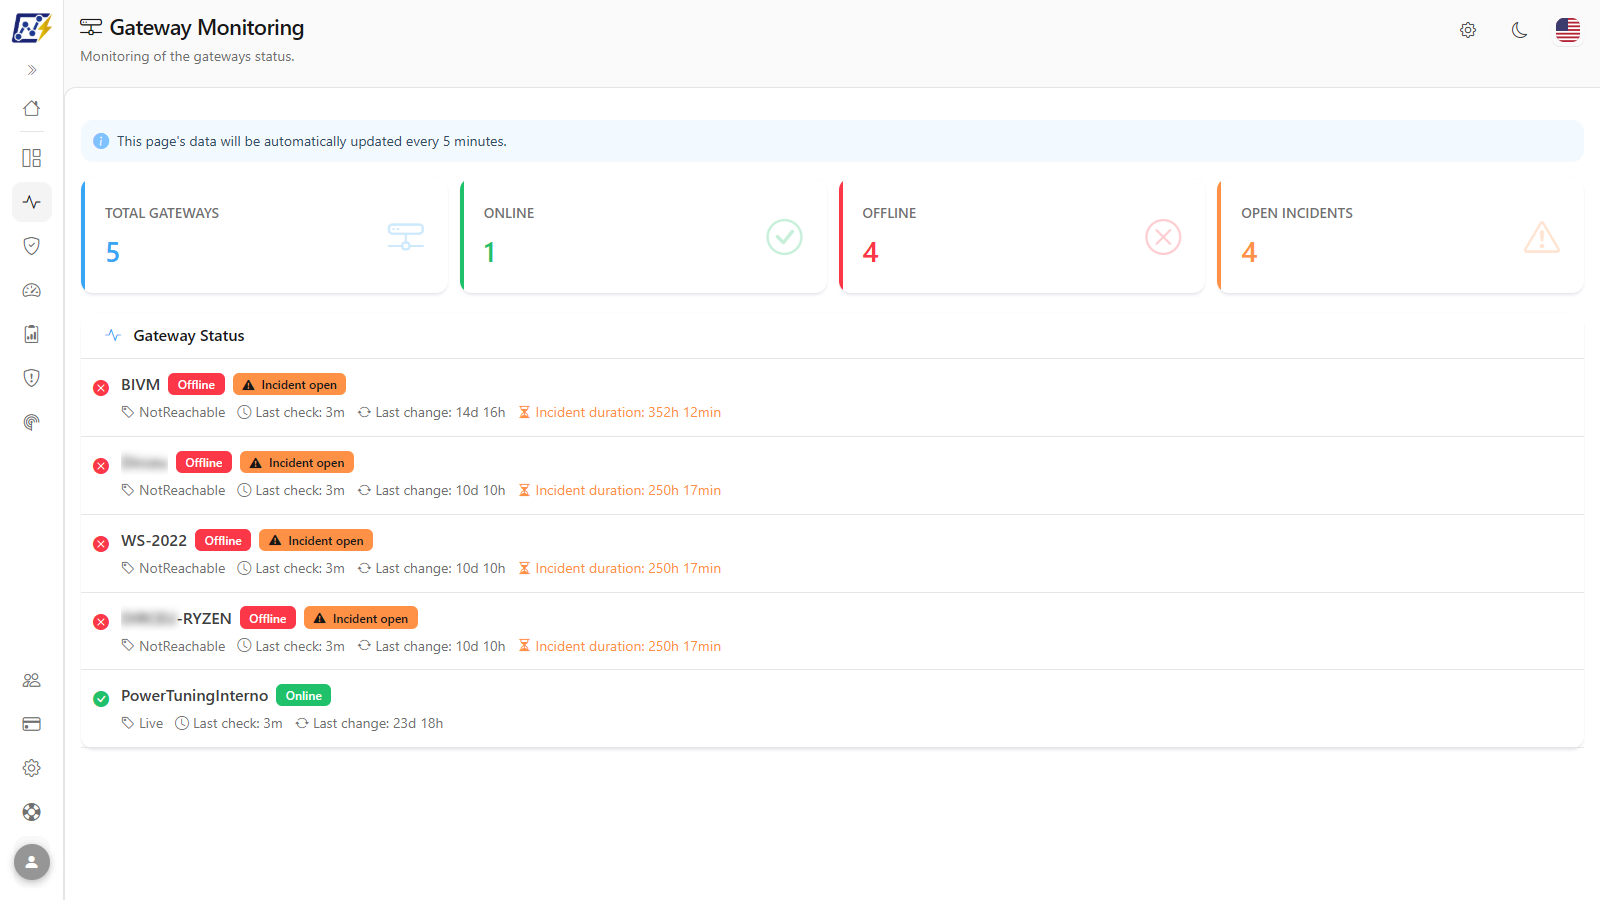Open the fingerprint sidebar icon
This screenshot has width=1600, height=900.
(x=32, y=422)
